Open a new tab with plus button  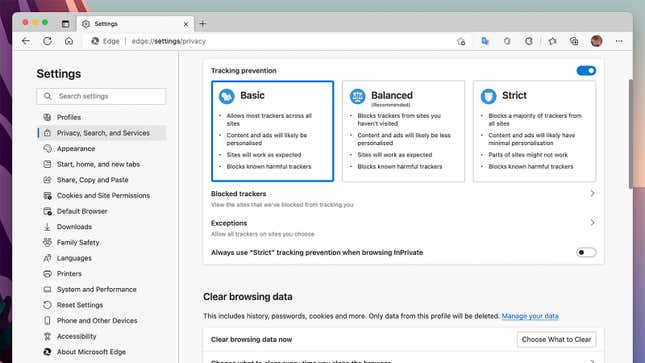202,24
